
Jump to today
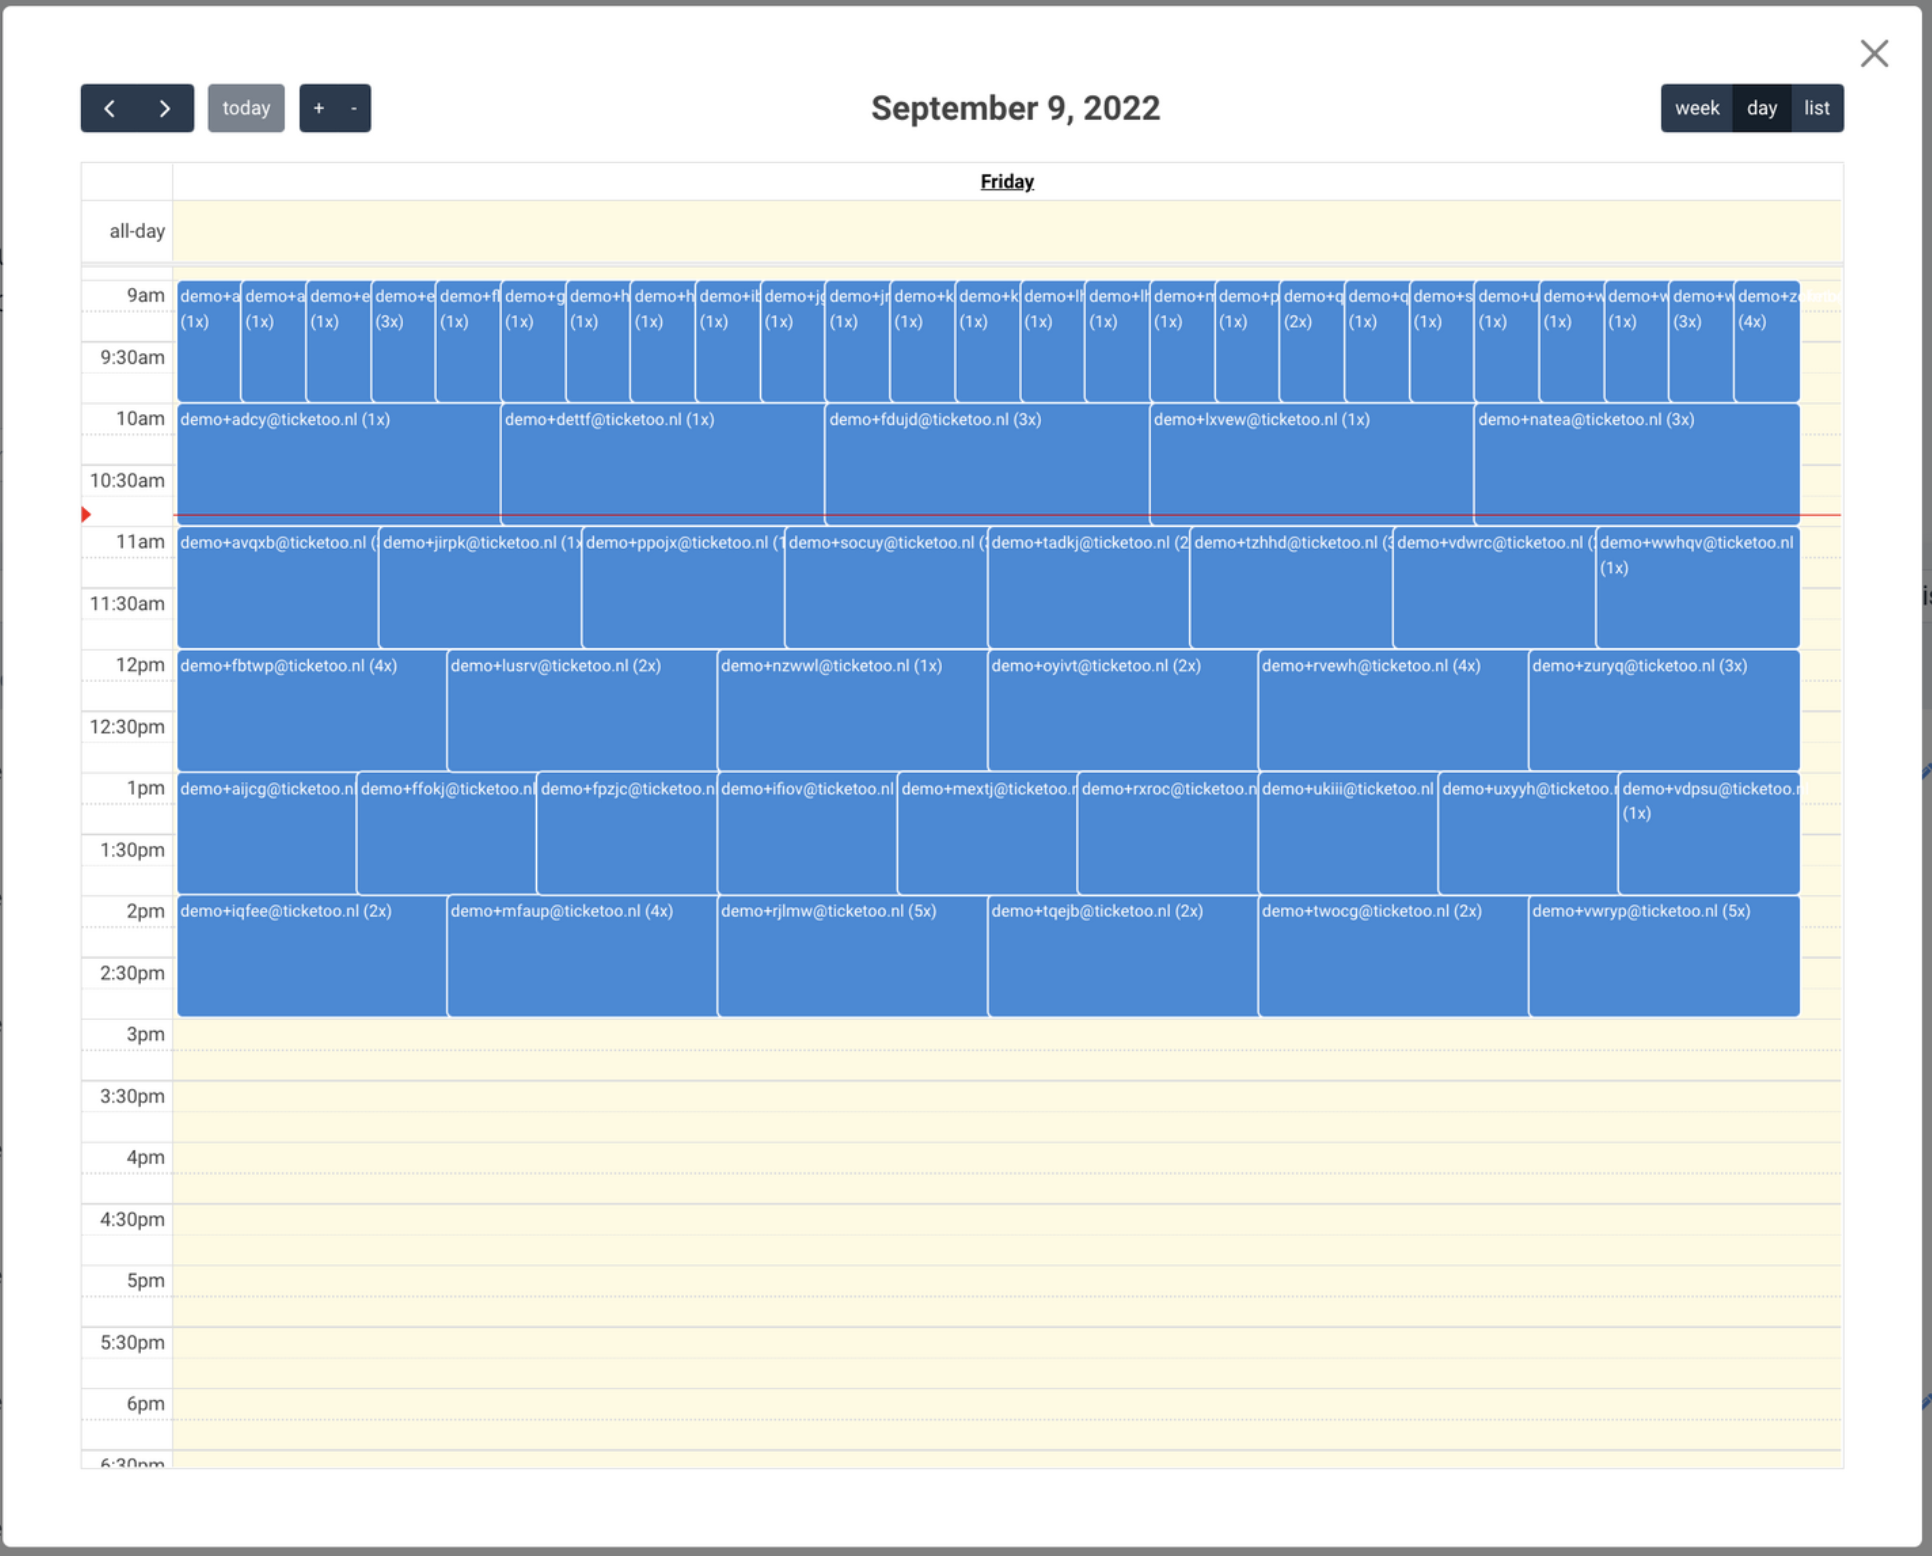click(x=246, y=108)
